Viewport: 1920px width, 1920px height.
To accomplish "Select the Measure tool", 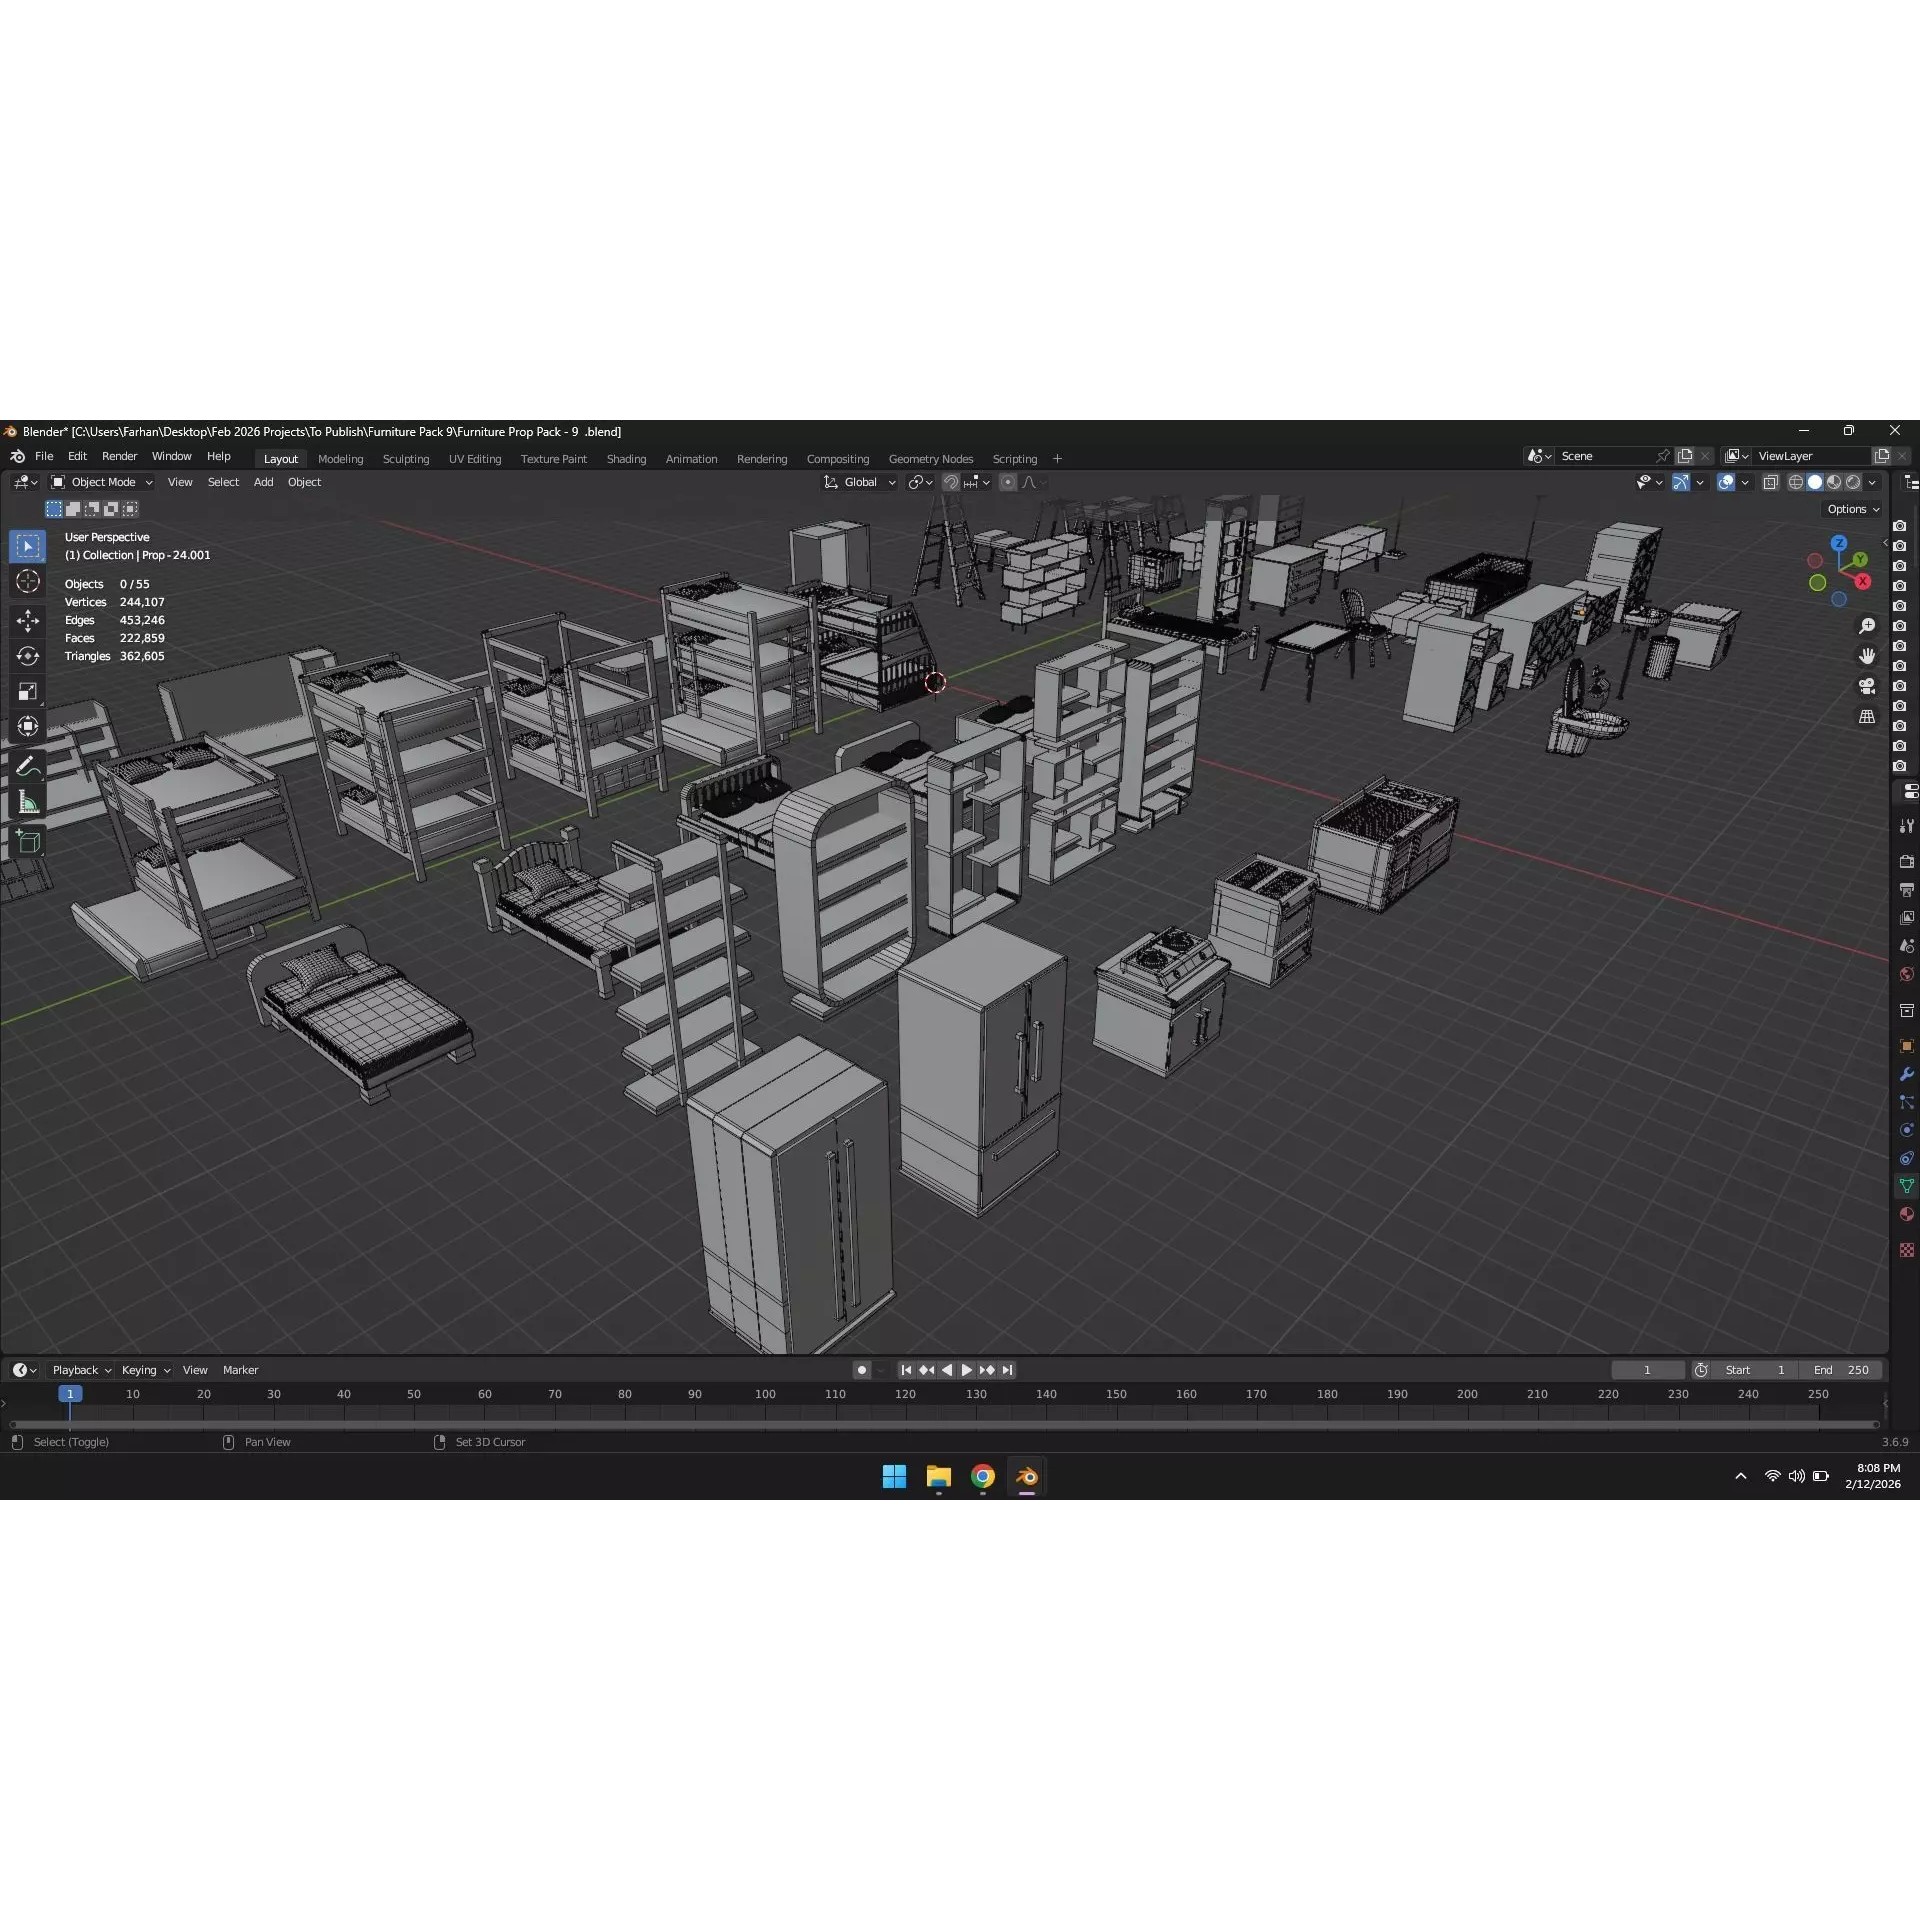I will 27,800.
